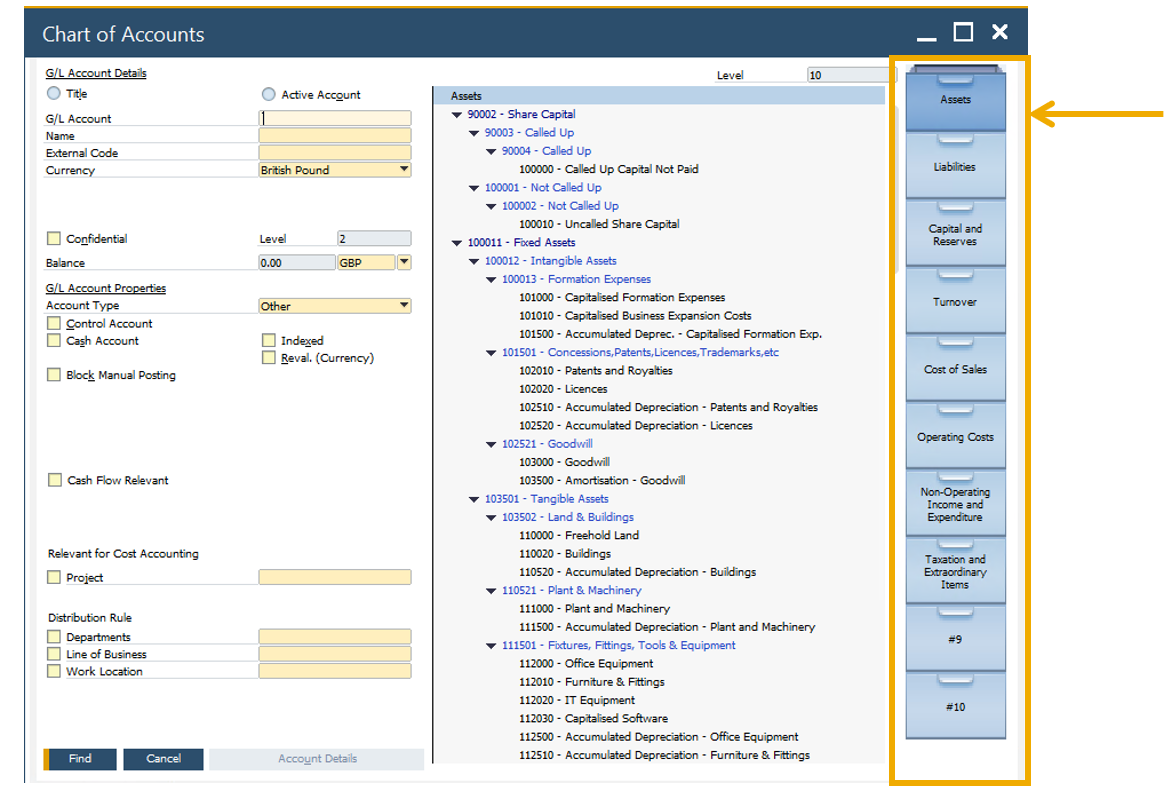Screen dimensions: 1171x805
Task: Open the Account Type dropdown
Action: (404, 305)
